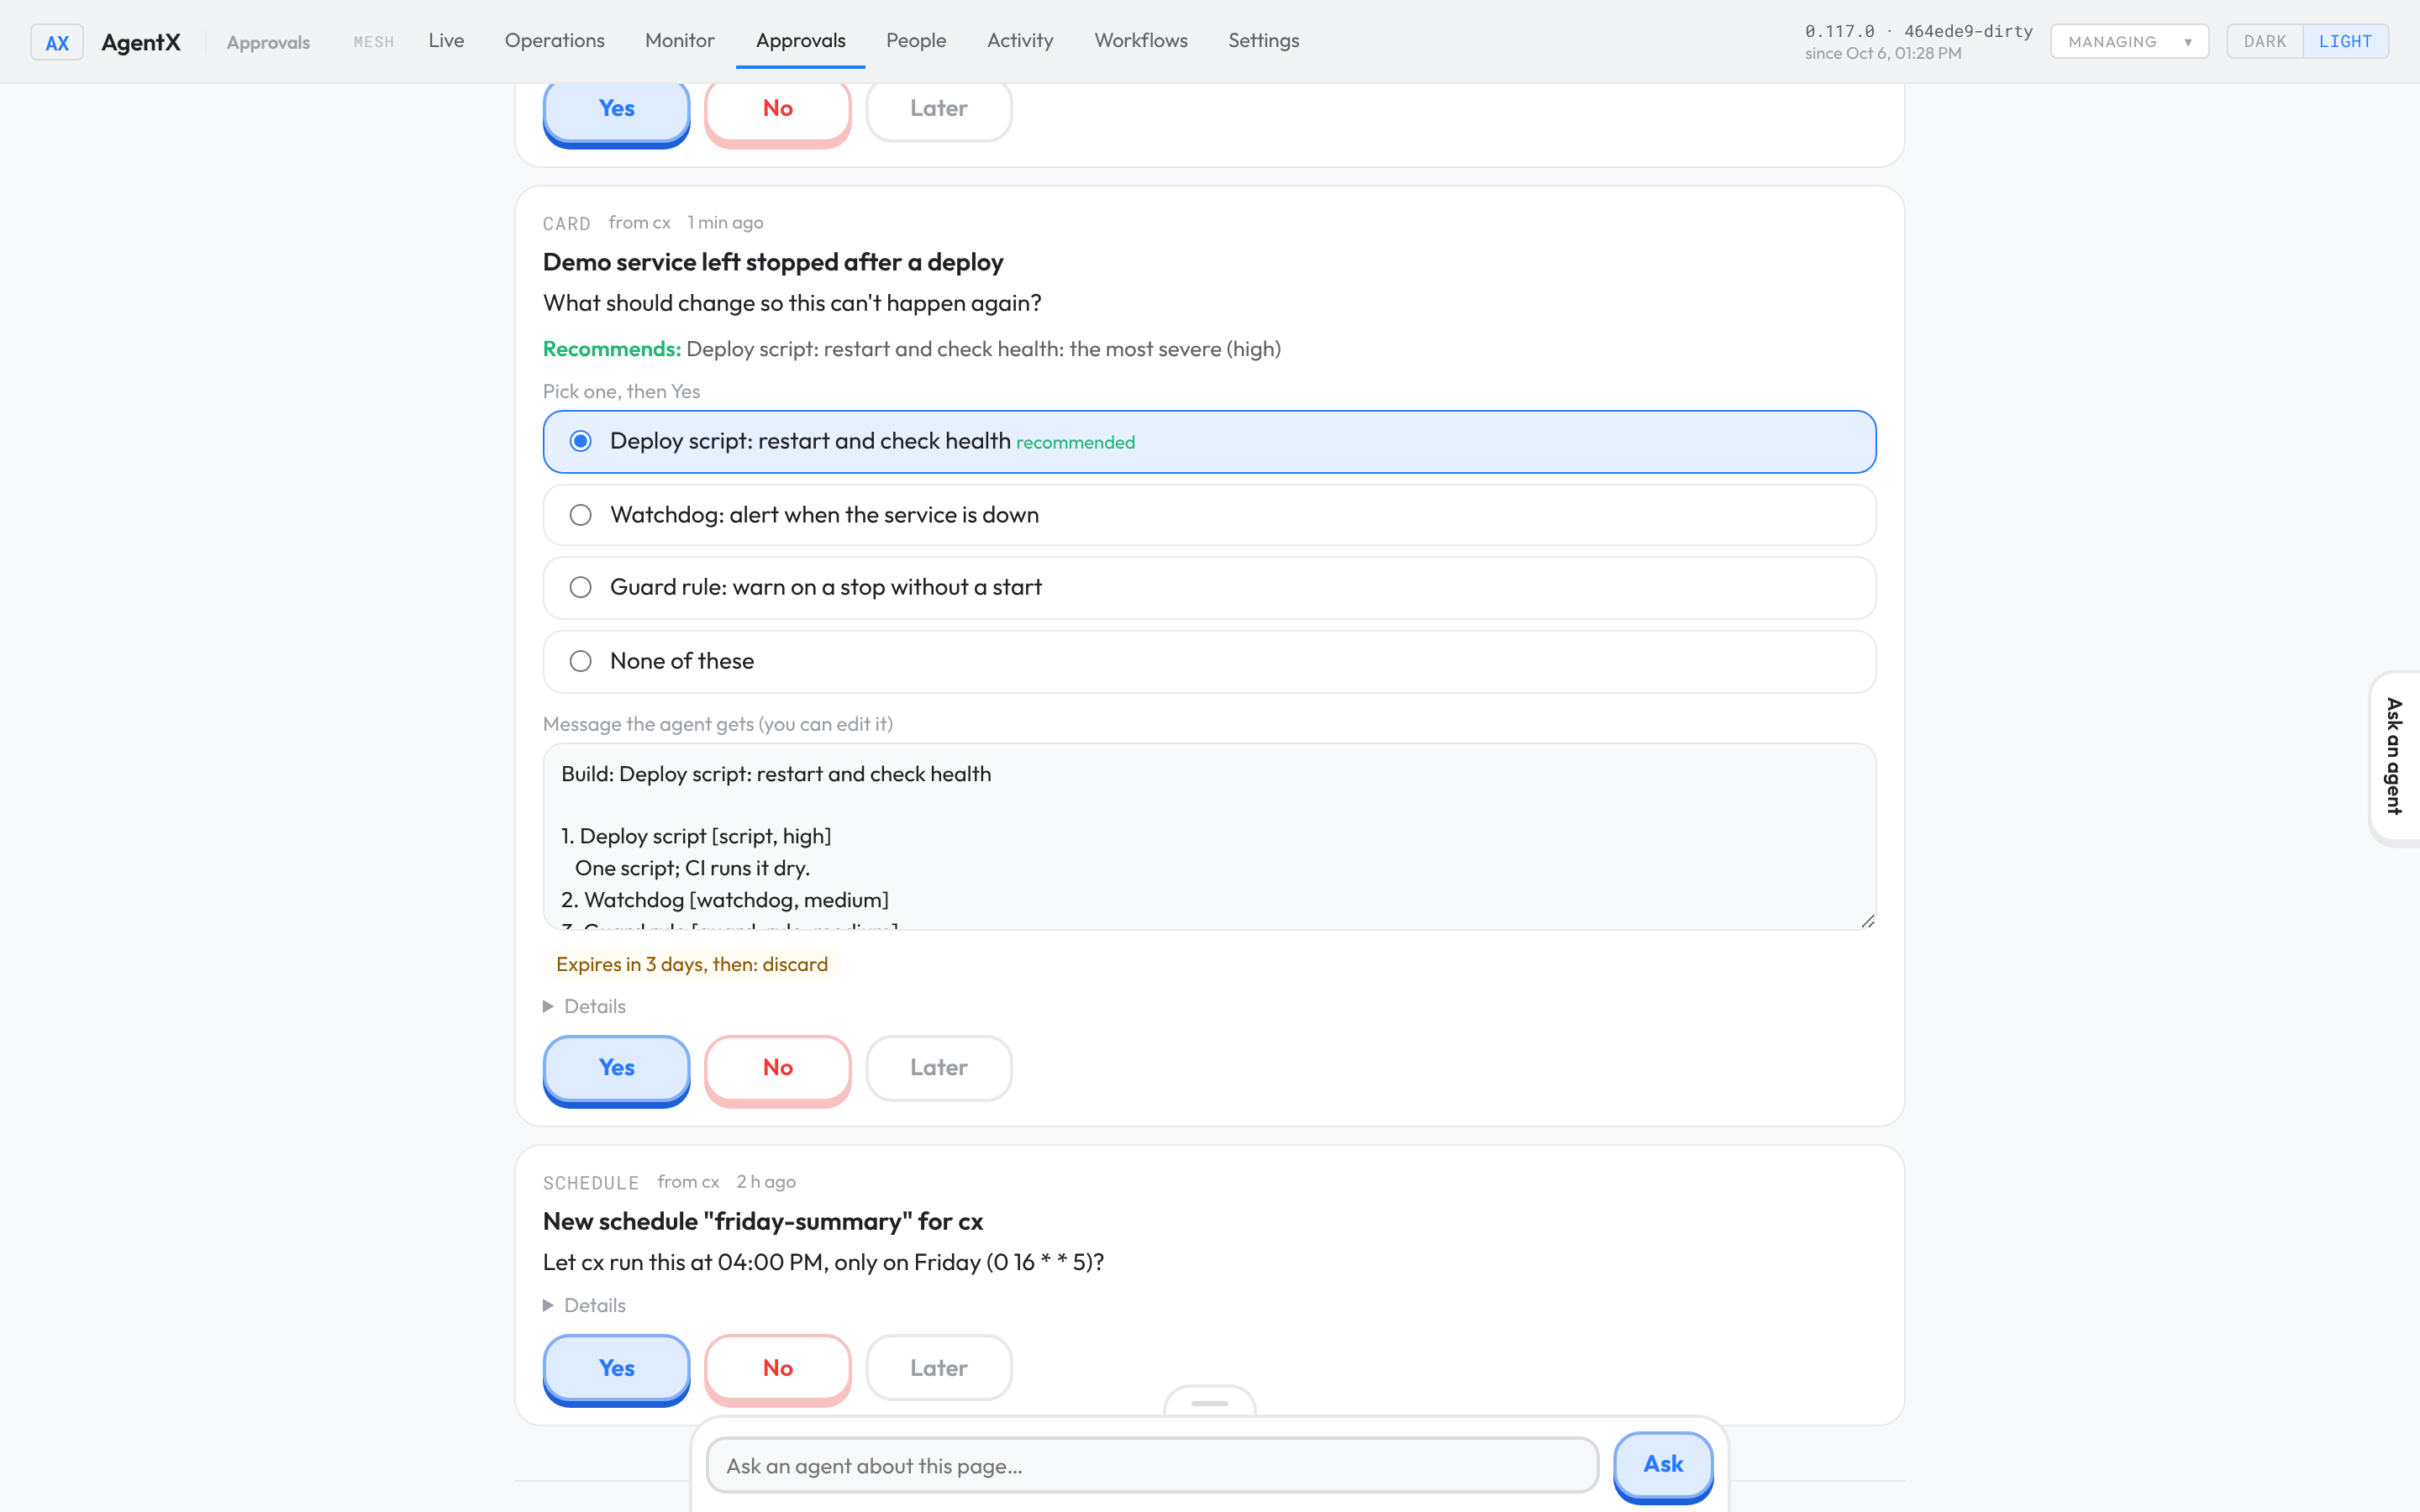Open the Workflows tab
2420x1512 pixels.
[1141, 40]
